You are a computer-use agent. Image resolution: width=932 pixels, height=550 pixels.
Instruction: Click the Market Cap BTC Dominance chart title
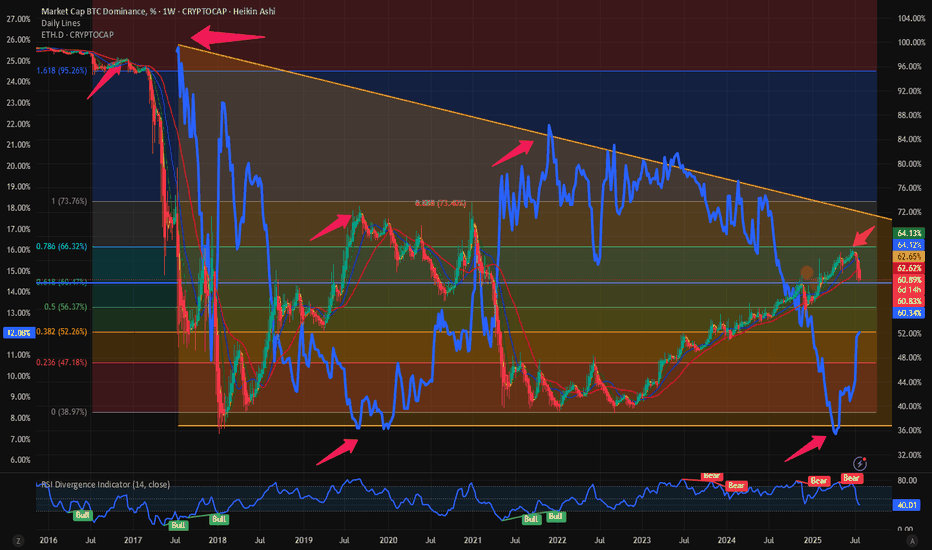coord(158,11)
